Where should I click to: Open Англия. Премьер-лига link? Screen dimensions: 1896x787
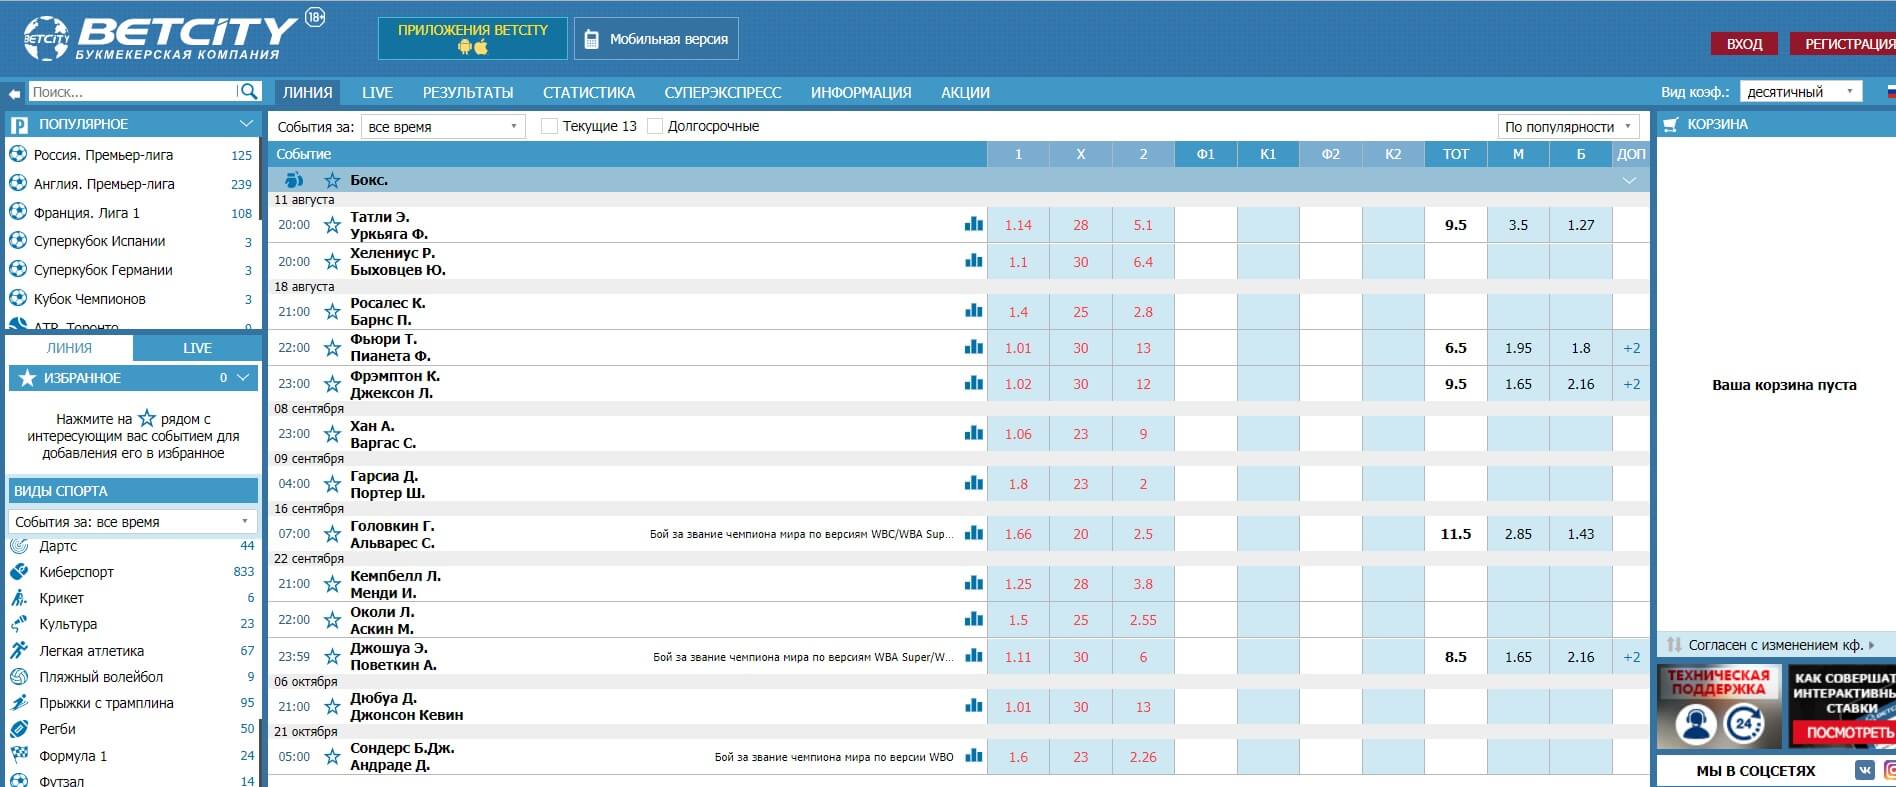(x=104, y=184)
